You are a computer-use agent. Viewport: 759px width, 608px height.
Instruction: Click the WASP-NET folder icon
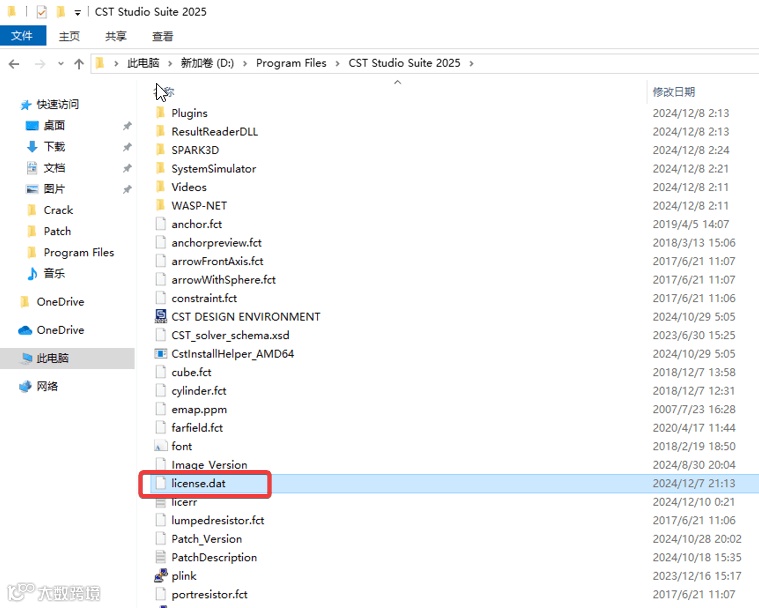pyautogui.click(x=161, y=205)
